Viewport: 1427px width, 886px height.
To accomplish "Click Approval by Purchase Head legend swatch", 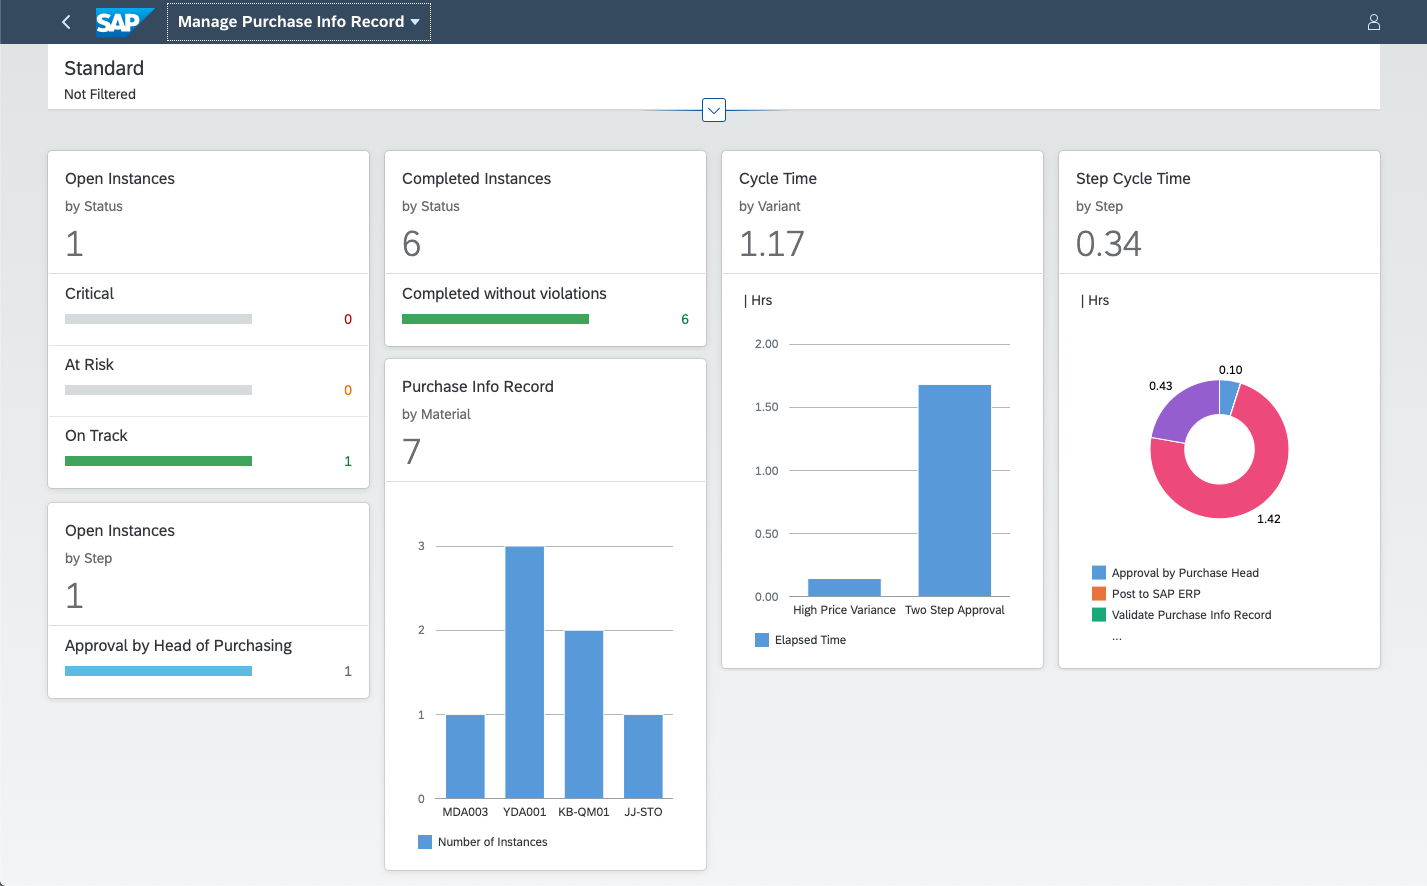I will tap(1099, 573).
